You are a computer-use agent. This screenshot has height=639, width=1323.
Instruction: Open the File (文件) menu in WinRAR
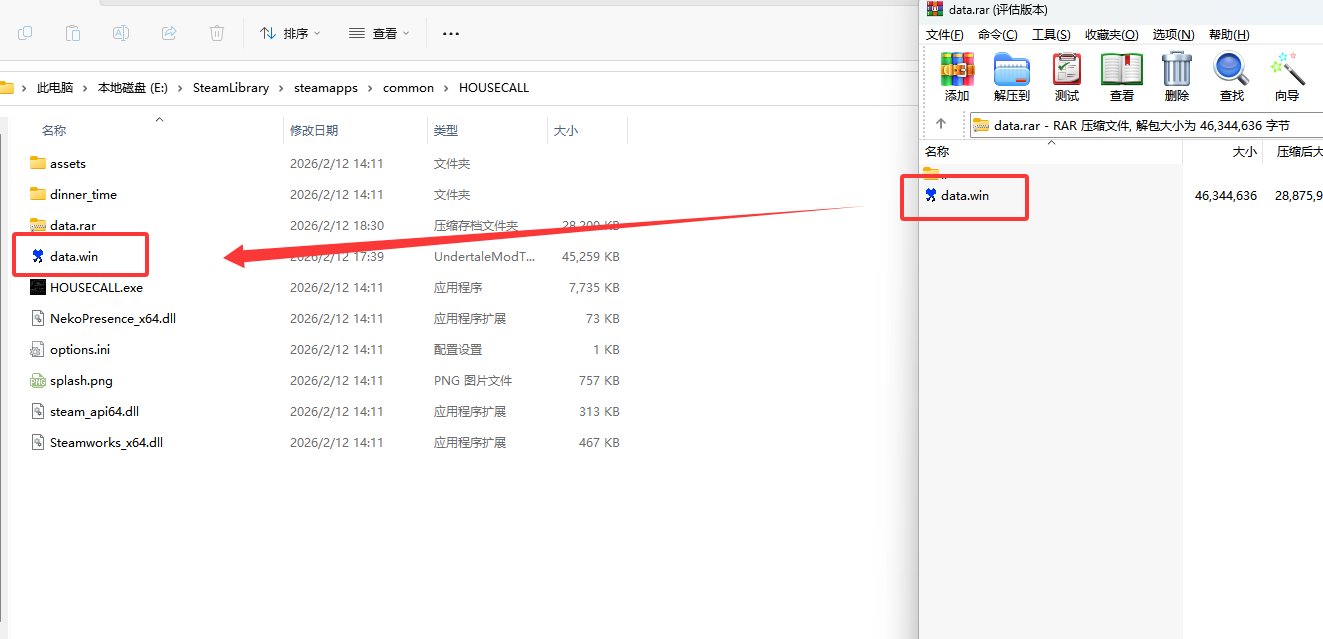point(944,35)
